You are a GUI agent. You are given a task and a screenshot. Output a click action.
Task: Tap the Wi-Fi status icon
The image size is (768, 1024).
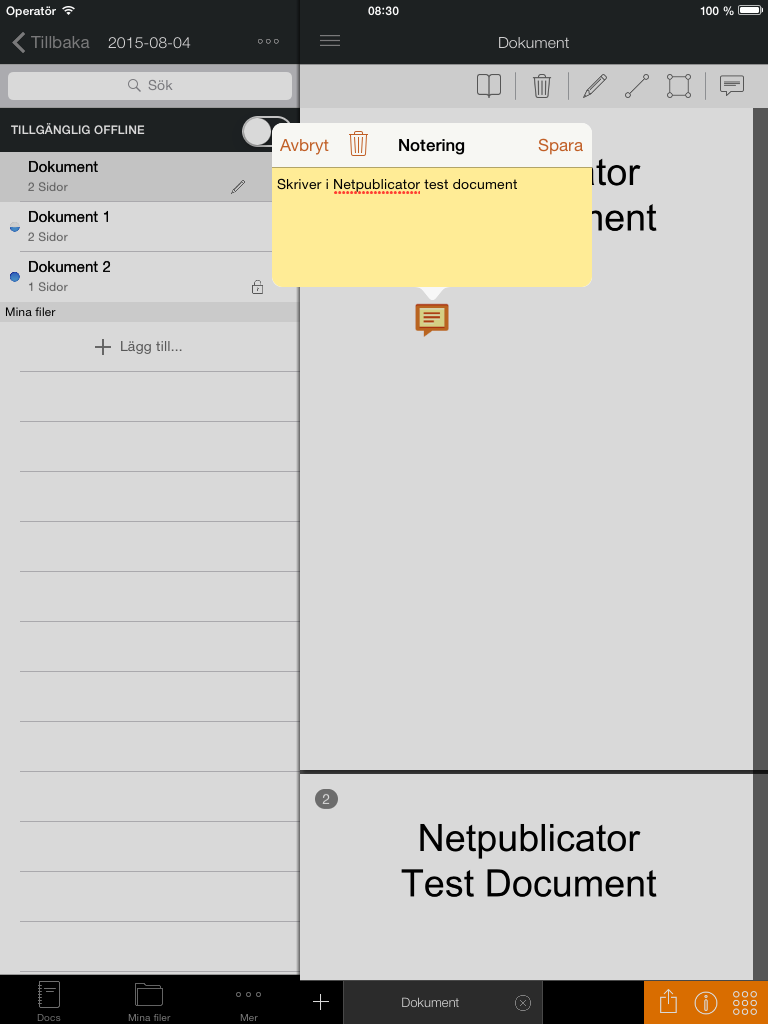(x=68, y=10)
